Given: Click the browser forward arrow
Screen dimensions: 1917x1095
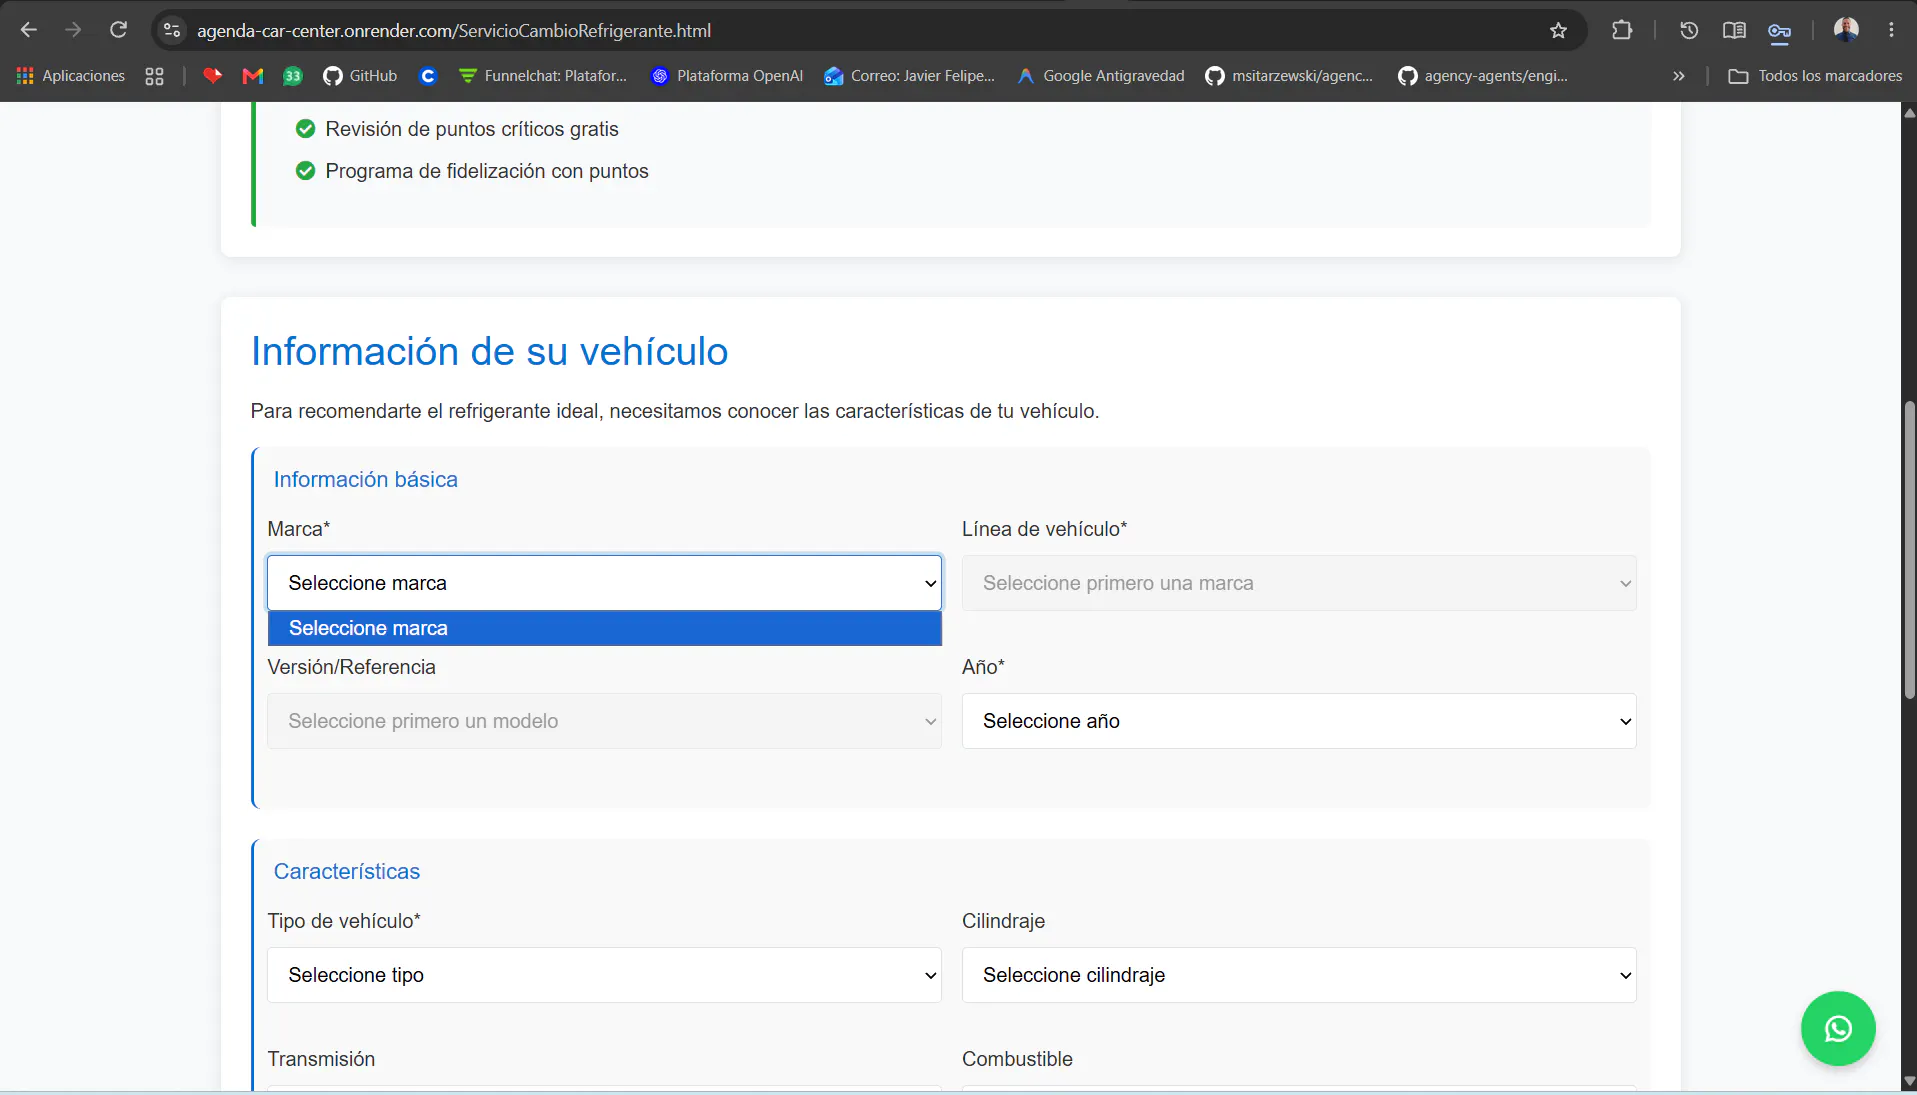Looking at the screenshot, I should 73,30.
